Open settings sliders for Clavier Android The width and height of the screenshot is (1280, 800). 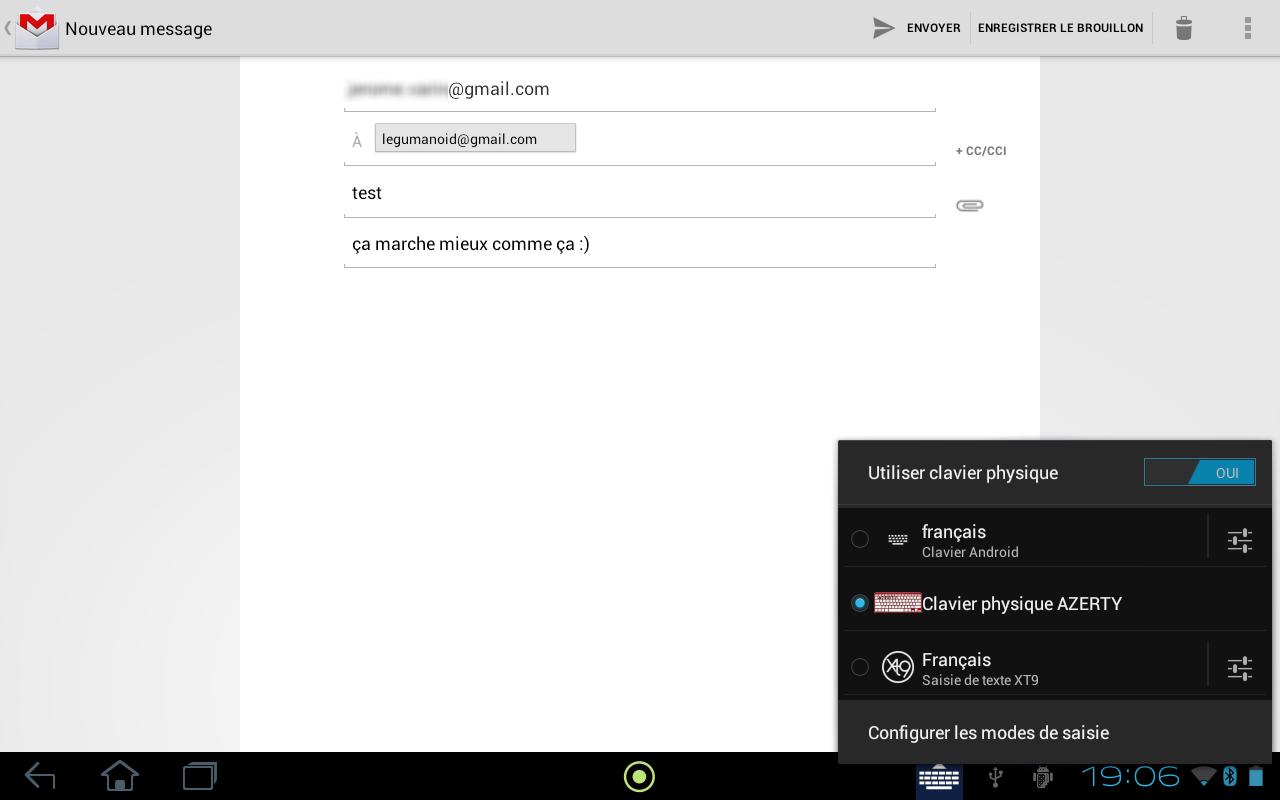1240,540
